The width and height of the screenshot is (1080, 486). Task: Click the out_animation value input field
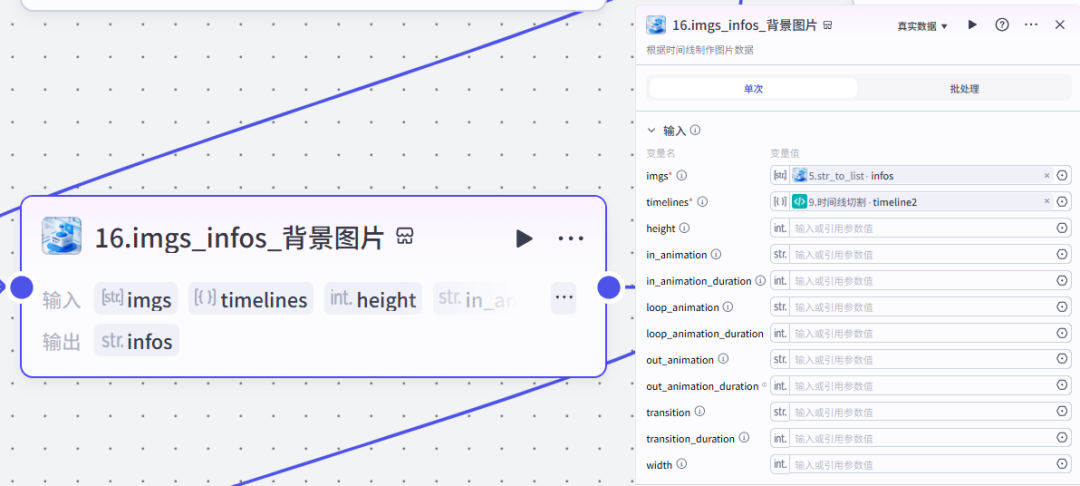pyautogui.click(x=922, y=359)
